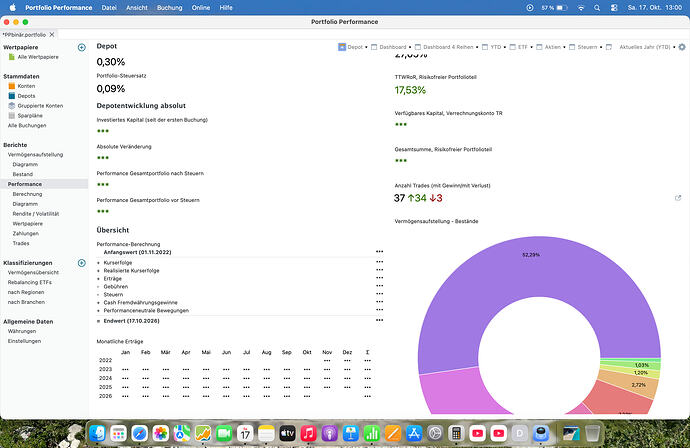The height and width of the screenshot is (448, 690).
Task: Open the App Store from the dock
Action: 414,433
